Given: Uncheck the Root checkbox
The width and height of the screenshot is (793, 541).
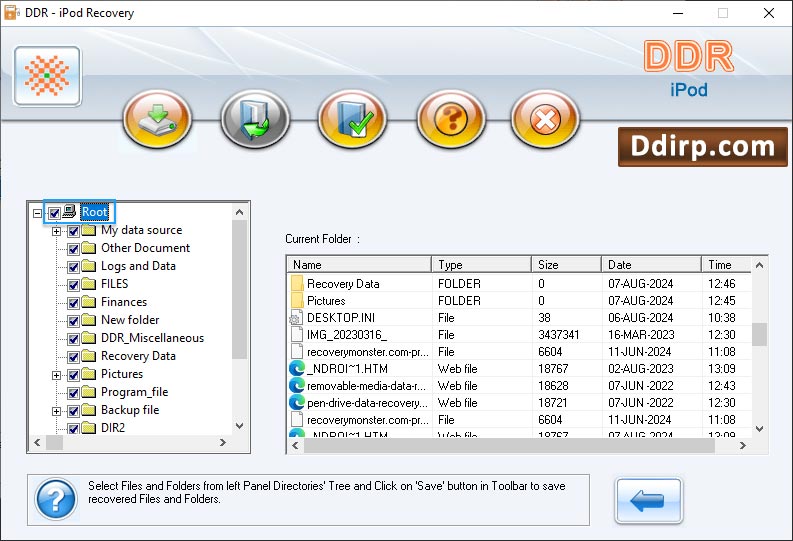Looking at the screenshot, I should (55, 213).
